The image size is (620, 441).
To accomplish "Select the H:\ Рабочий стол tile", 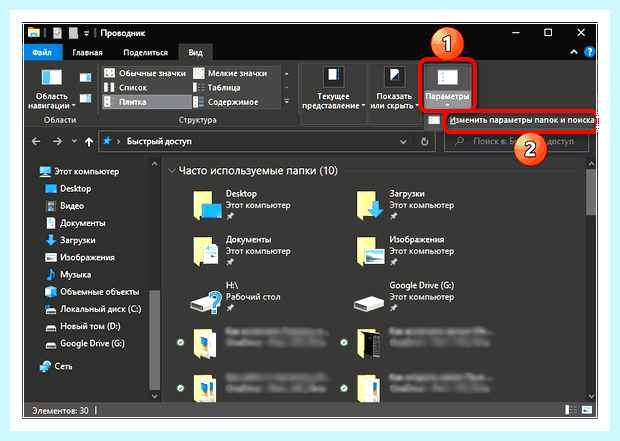I will click(236, 296).
